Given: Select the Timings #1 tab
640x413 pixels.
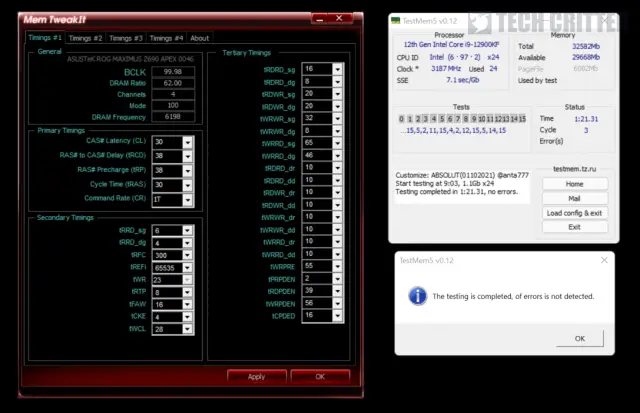Looking at the screenshot, I should [45, 38].
